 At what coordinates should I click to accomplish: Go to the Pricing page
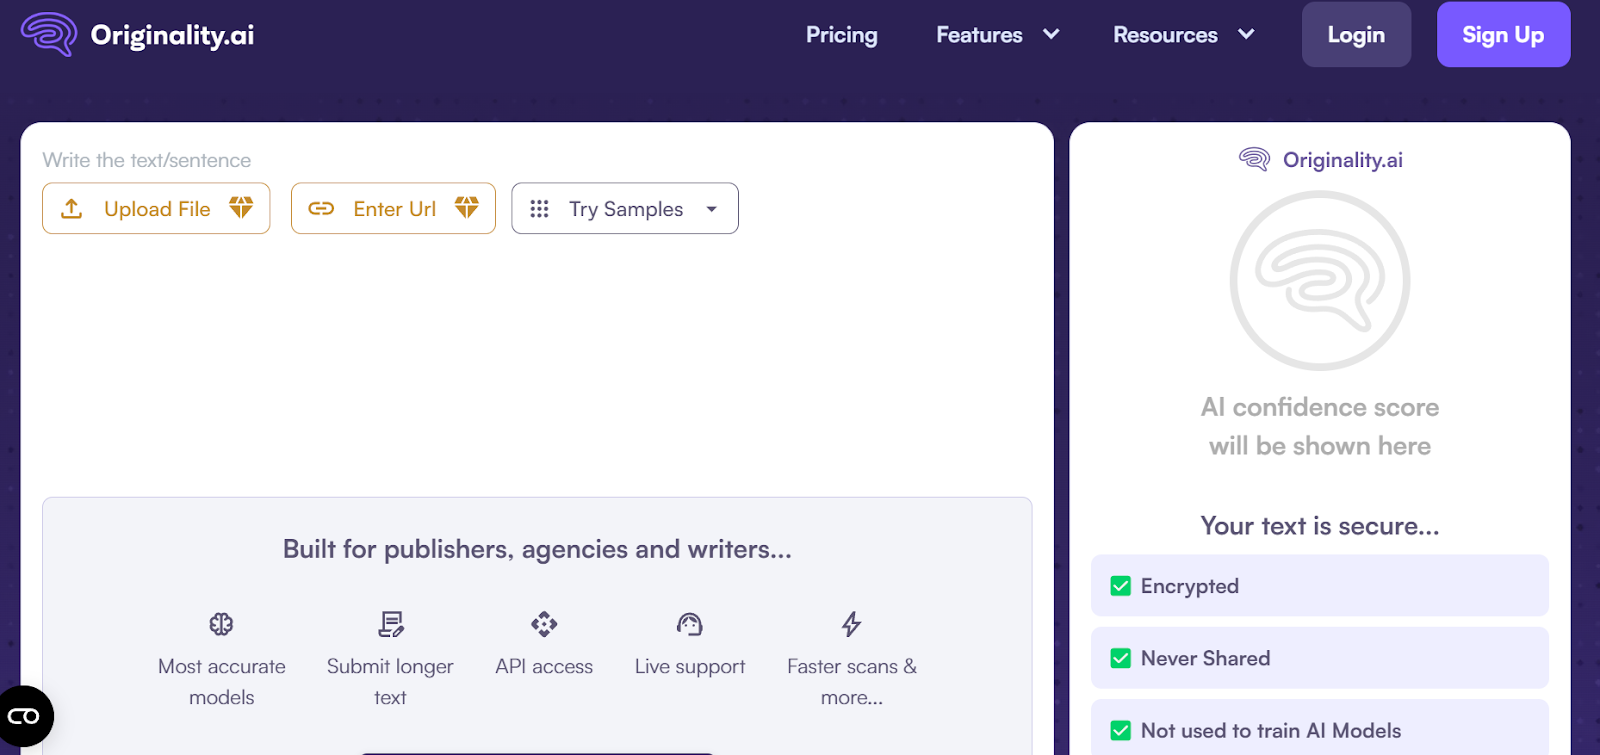842,35
